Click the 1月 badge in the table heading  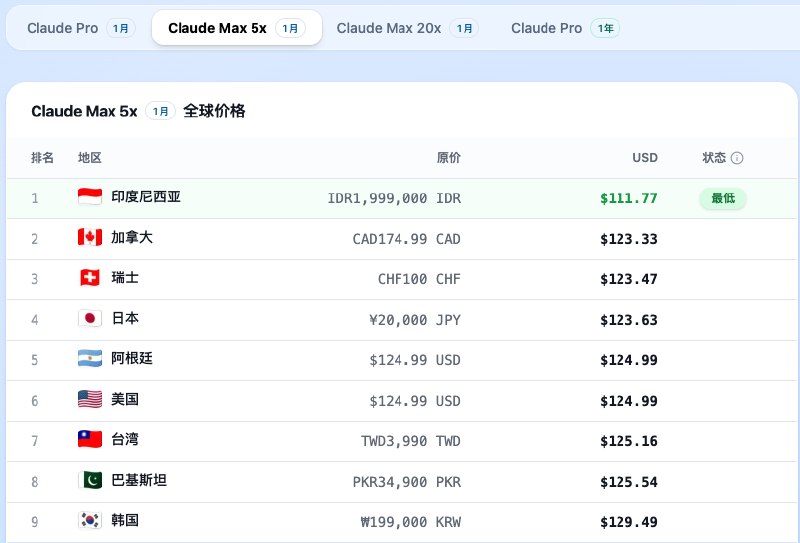tap(161, 111)
